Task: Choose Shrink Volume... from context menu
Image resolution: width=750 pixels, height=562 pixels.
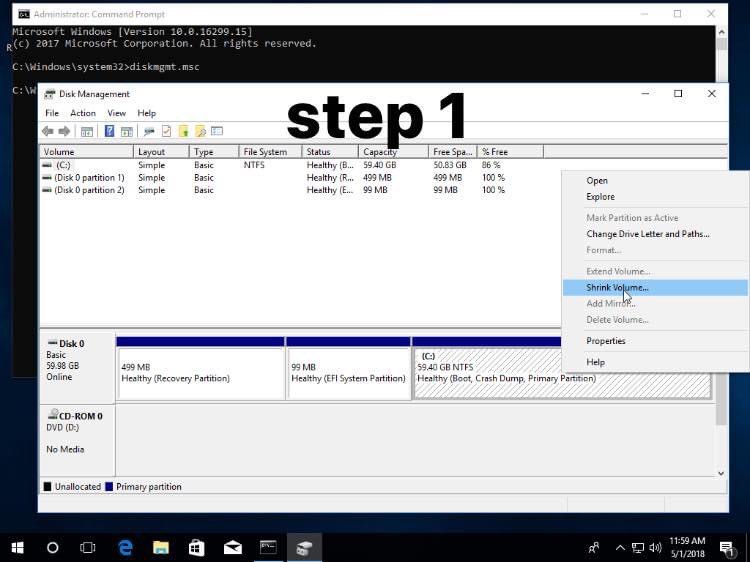Action: tap(655, 287)
